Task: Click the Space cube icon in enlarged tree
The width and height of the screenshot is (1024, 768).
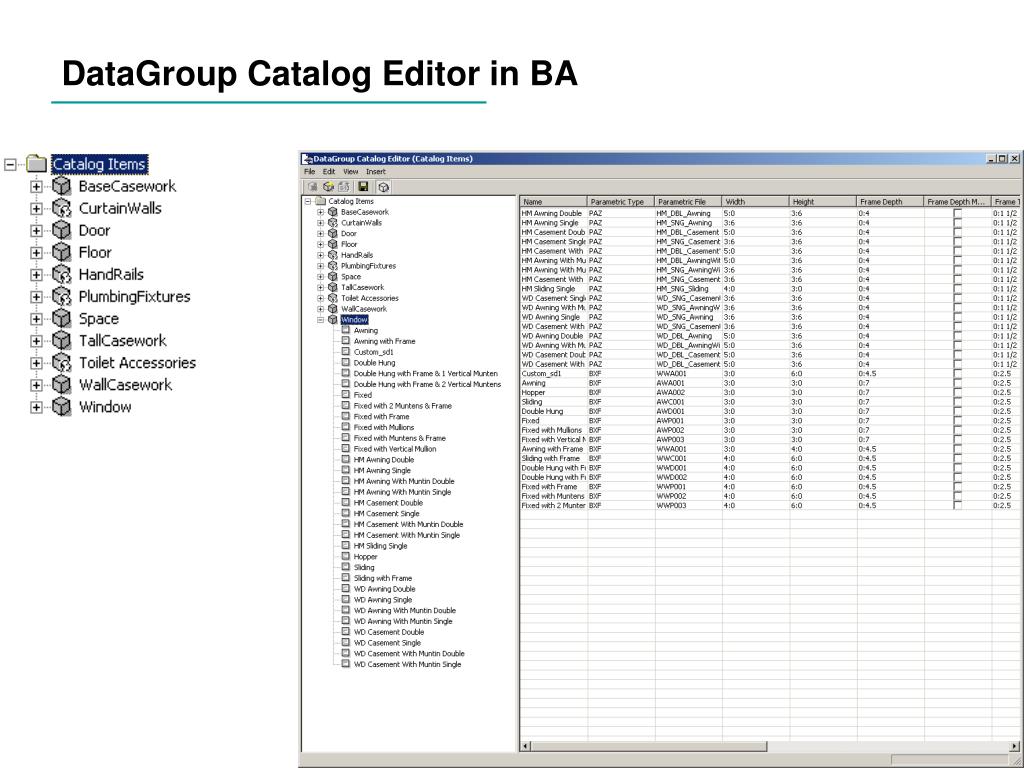Action: pos(61,319)
